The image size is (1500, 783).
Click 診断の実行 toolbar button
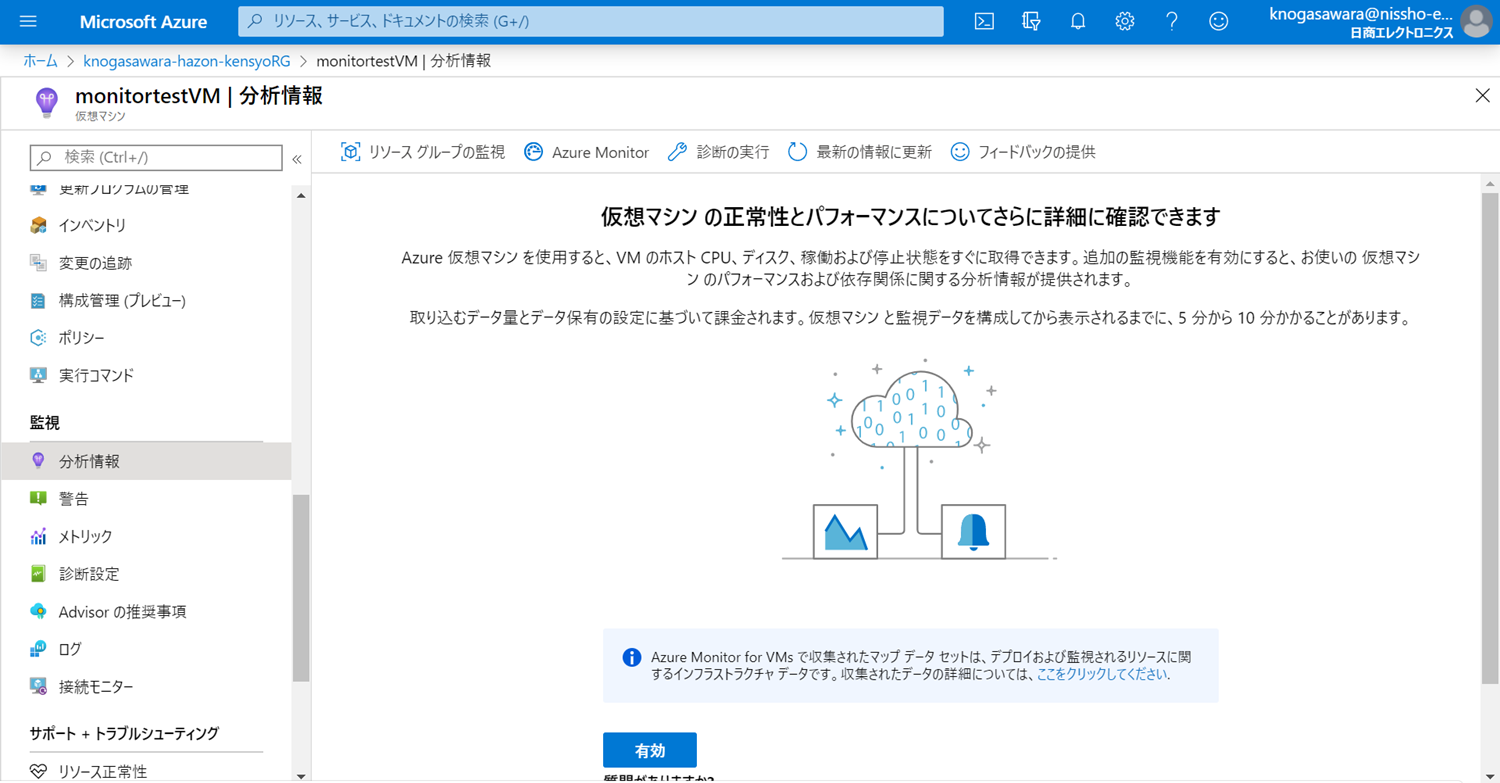pyautogui.click(x=719, y=152)
